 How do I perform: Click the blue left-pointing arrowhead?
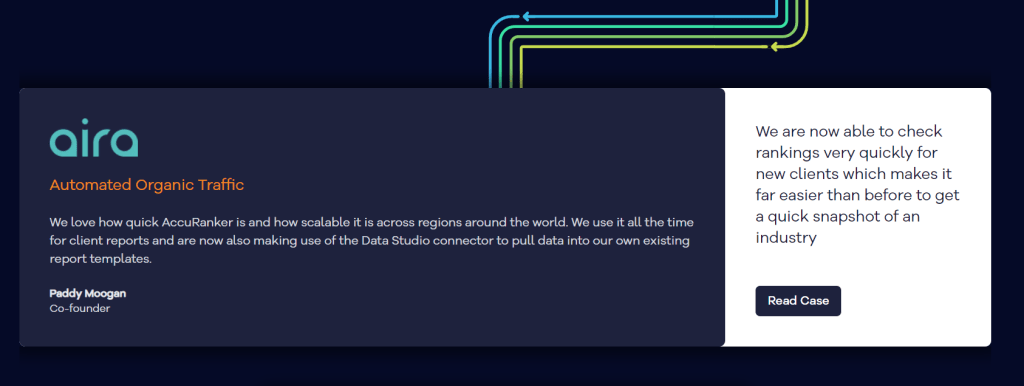pos(525,16)
